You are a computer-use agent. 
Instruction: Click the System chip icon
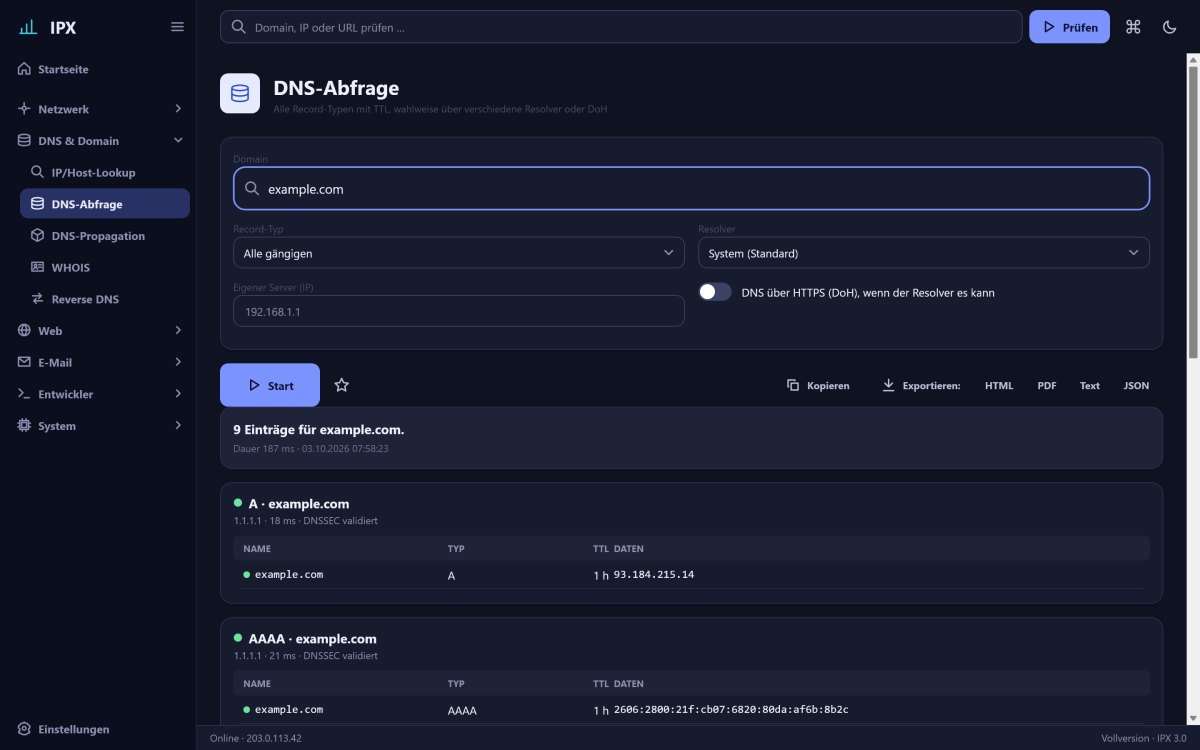(25, 426)
